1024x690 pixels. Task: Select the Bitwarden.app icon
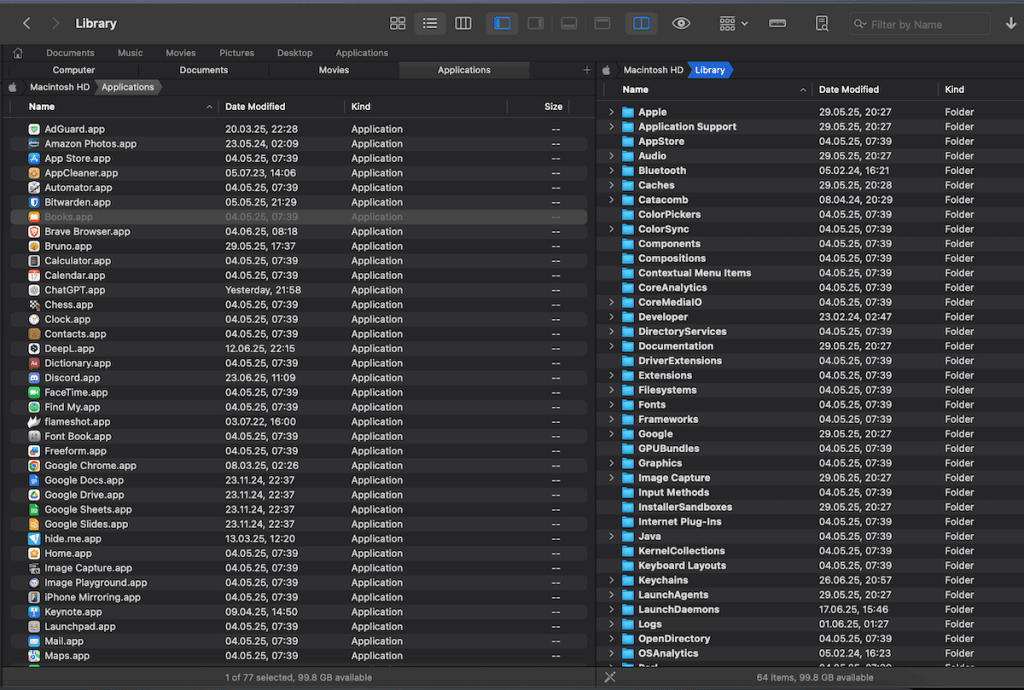click(34, 202)
